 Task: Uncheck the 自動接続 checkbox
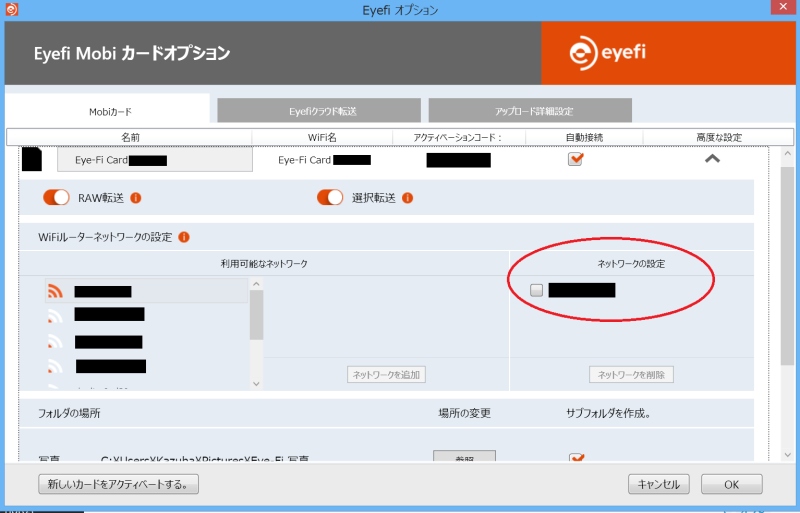pyautogui.click(x=576, y=159)
